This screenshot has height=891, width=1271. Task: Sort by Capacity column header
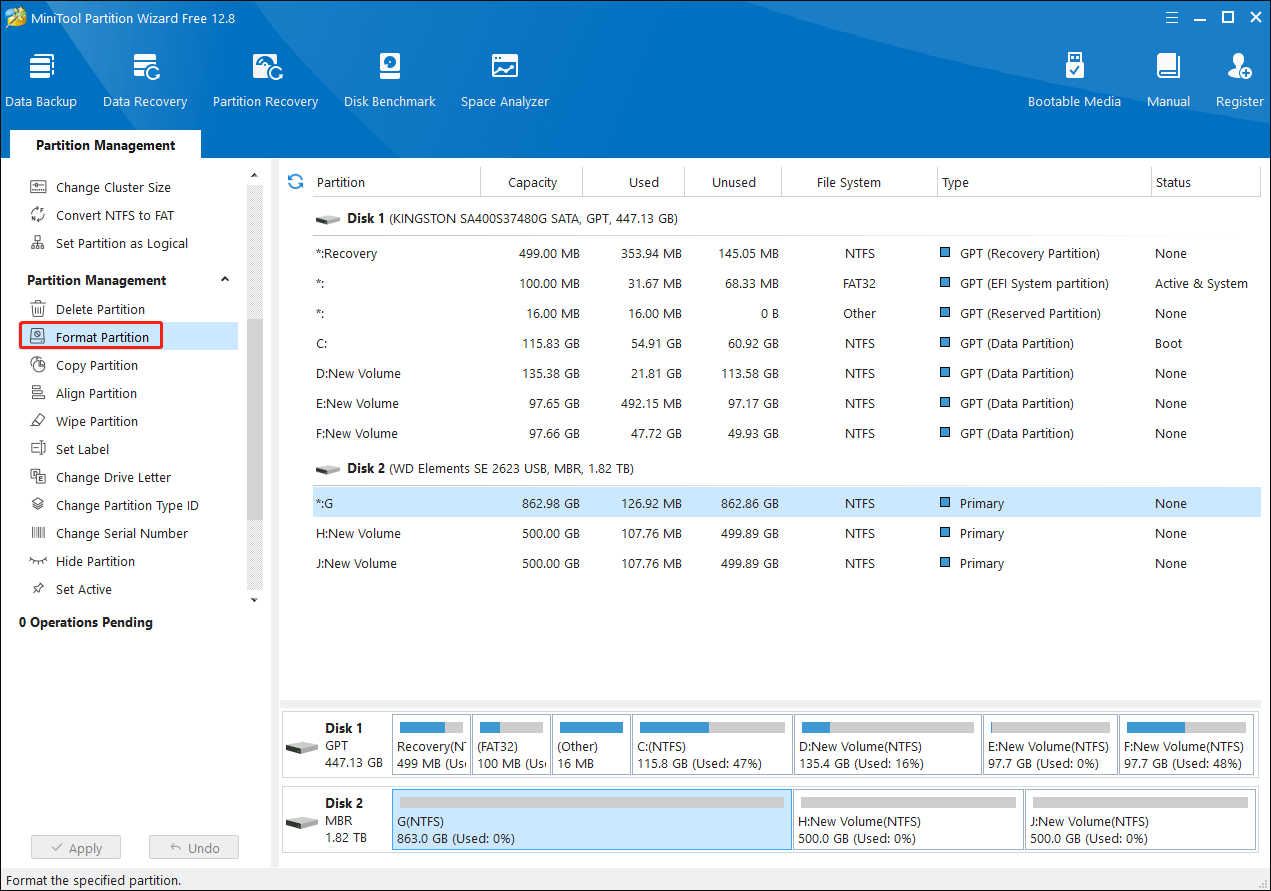tap(532, 182)
